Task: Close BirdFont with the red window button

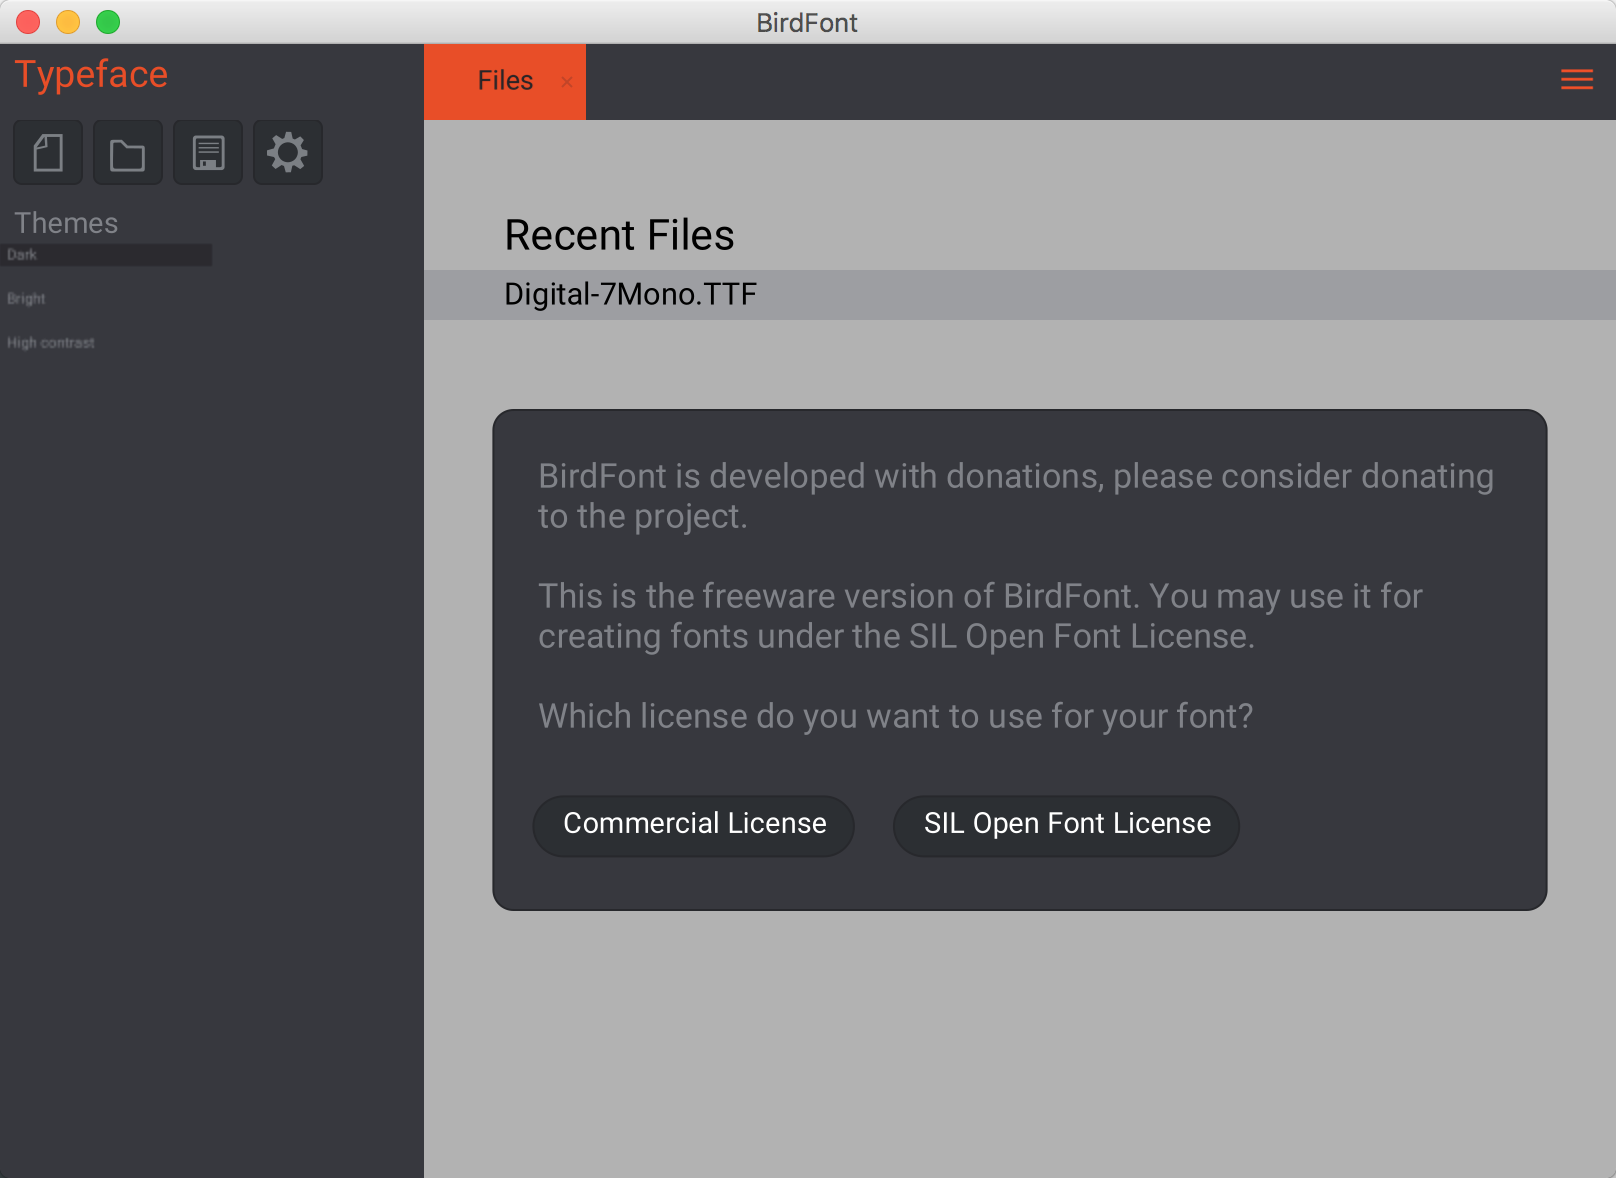Action: click(x=28, y=22)
